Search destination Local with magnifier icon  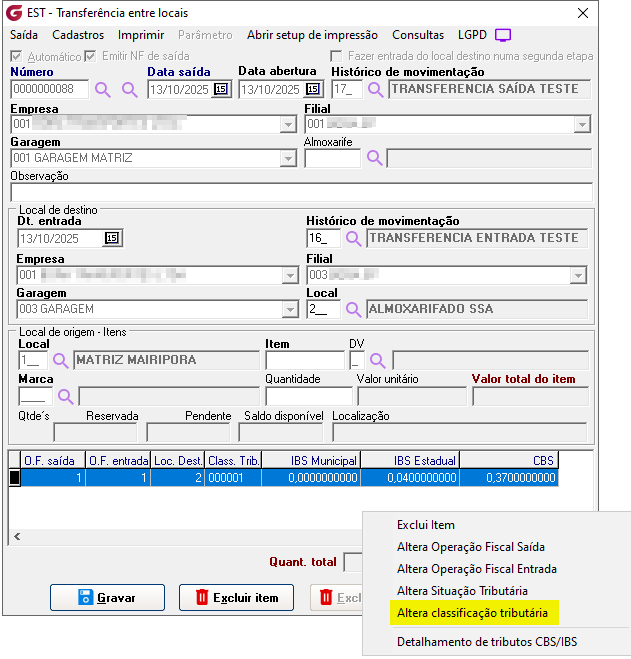353,310
